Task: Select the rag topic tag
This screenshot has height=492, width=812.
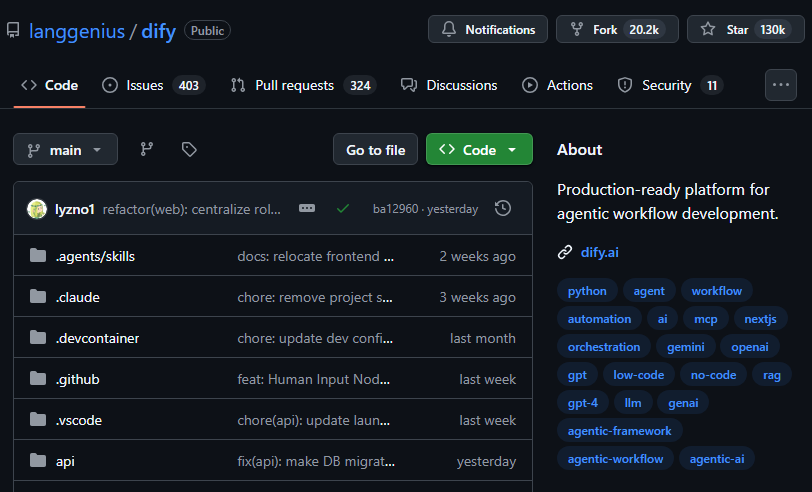Action: (x=772, y=374)
